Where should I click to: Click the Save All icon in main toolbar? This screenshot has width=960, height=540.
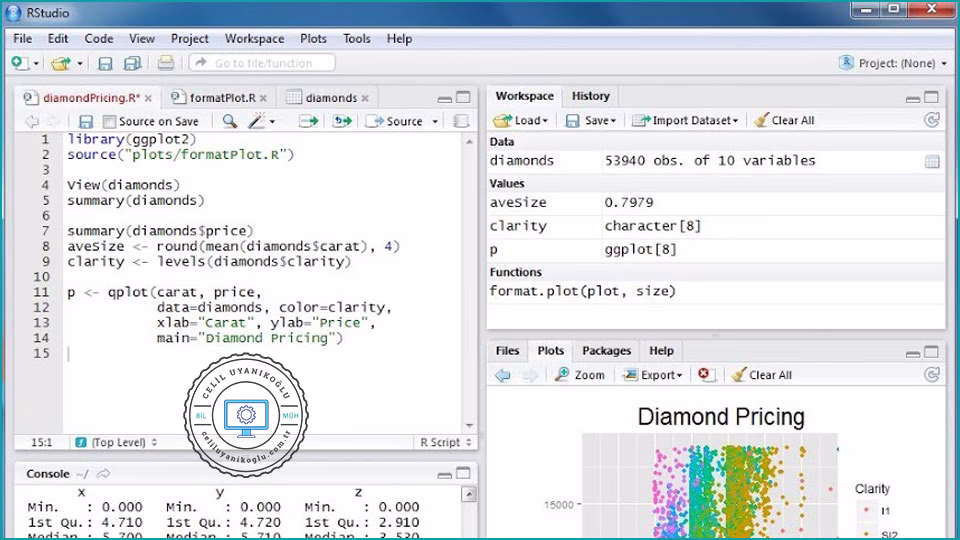click(x=132, y=63)
